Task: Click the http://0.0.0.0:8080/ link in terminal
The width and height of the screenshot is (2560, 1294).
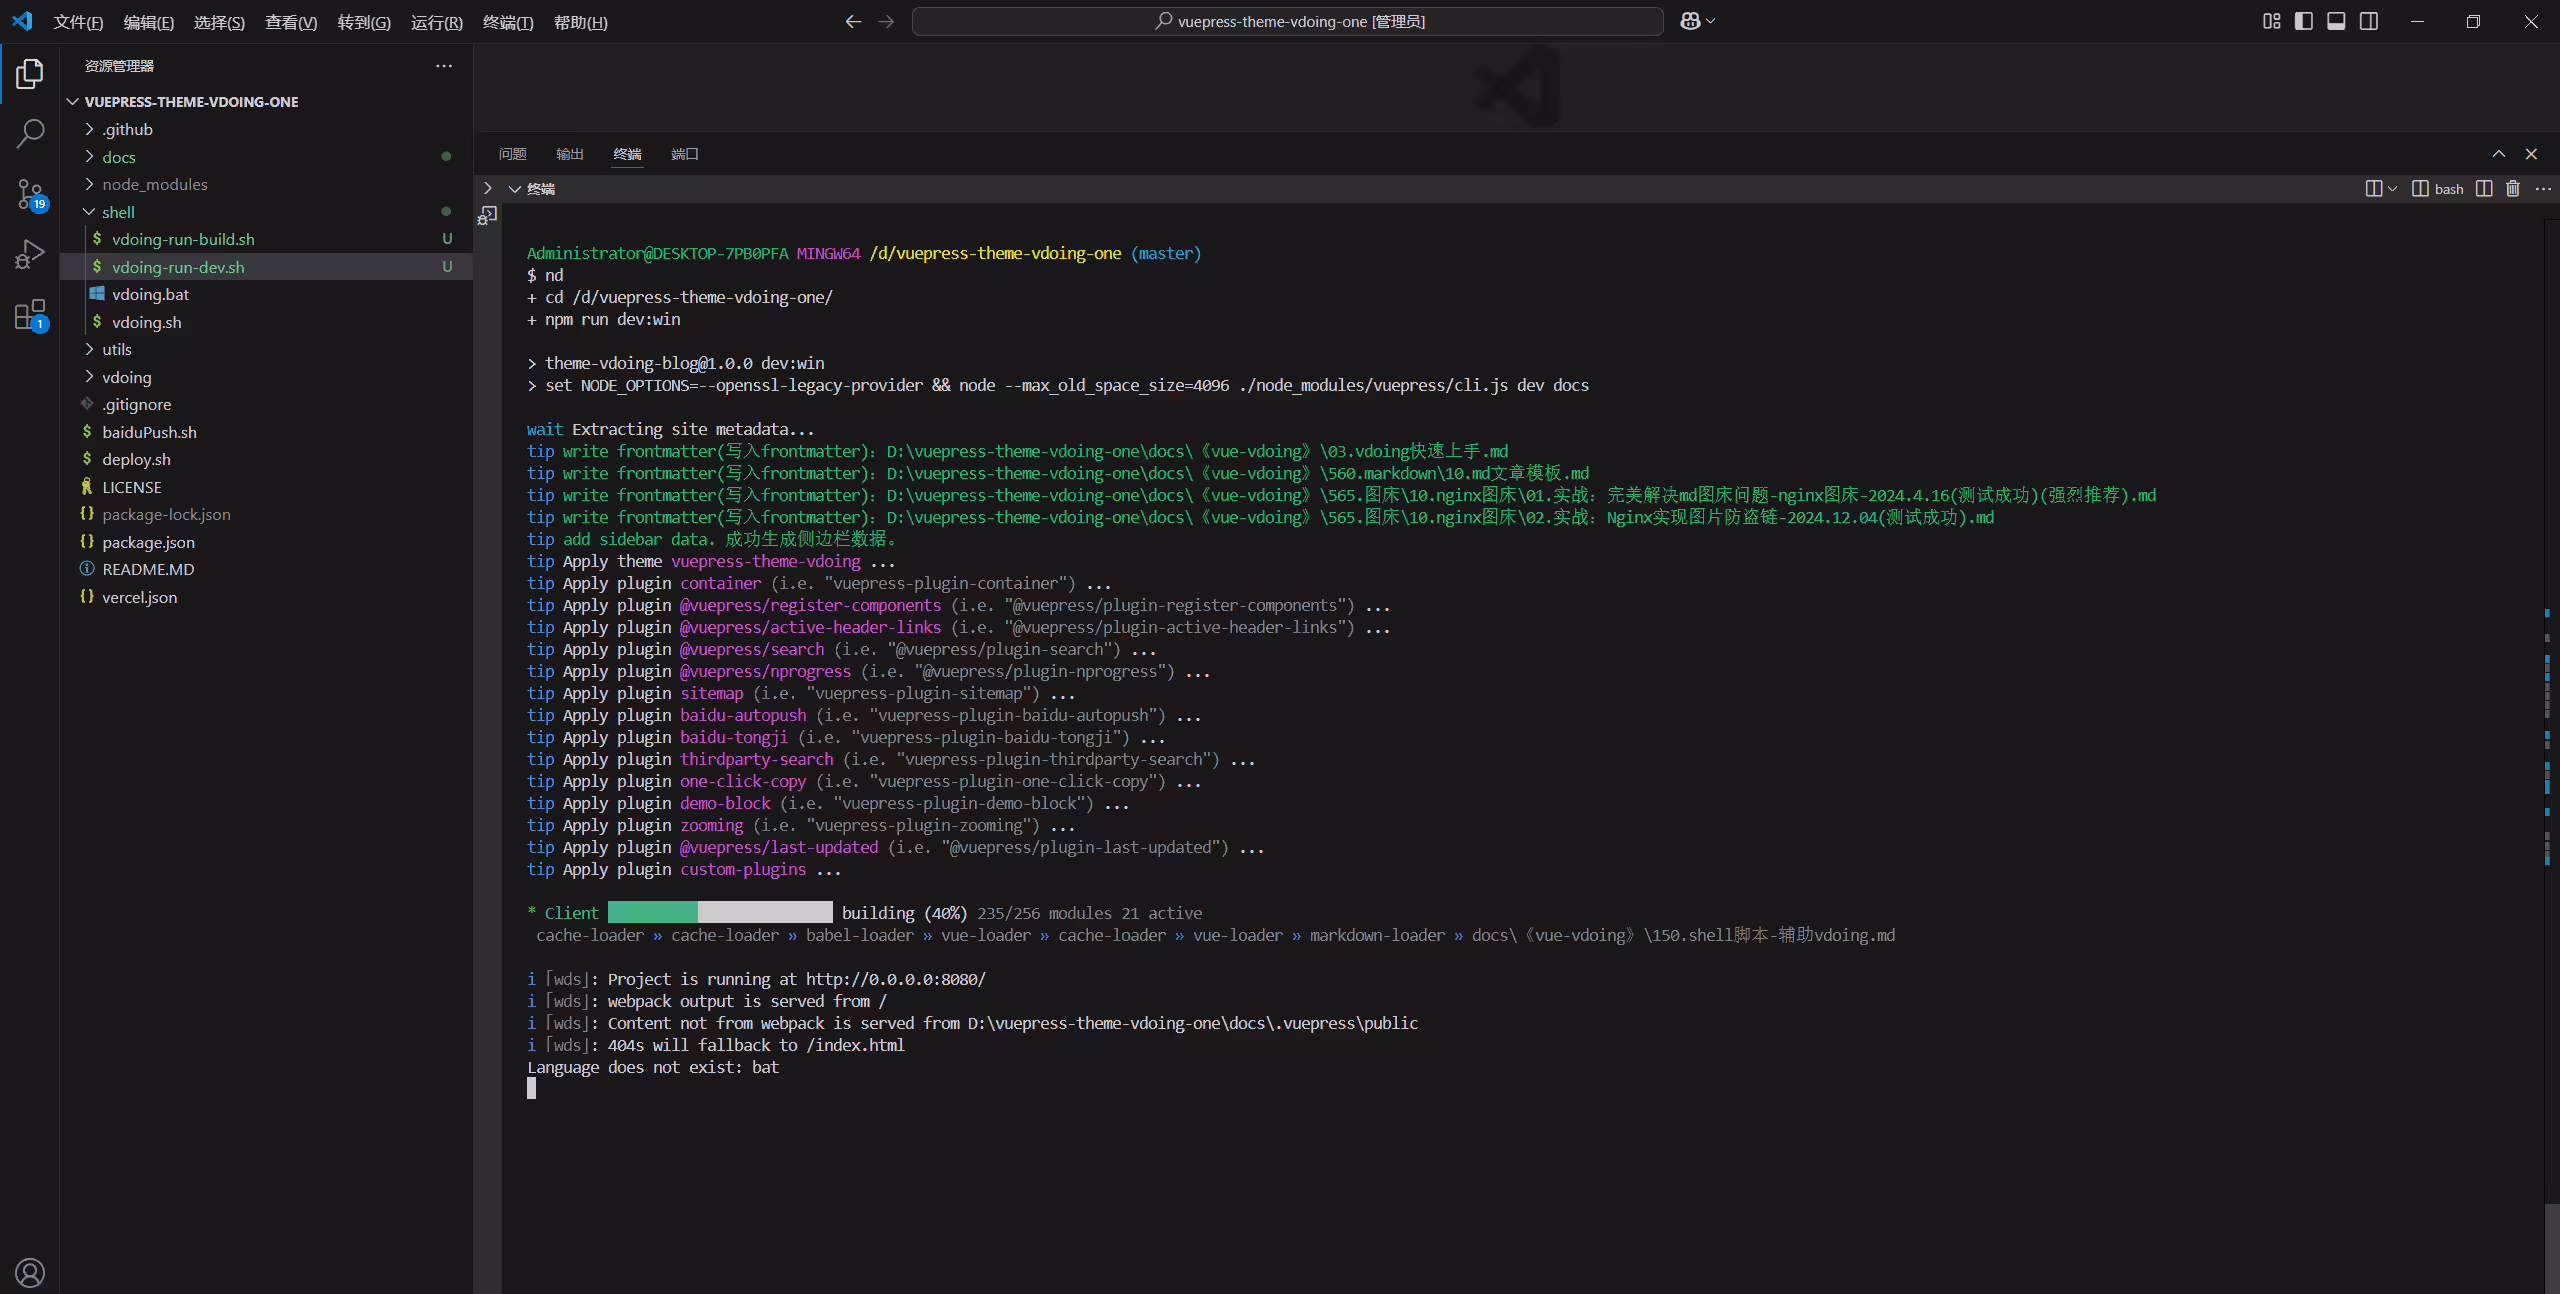Action: 896,979
